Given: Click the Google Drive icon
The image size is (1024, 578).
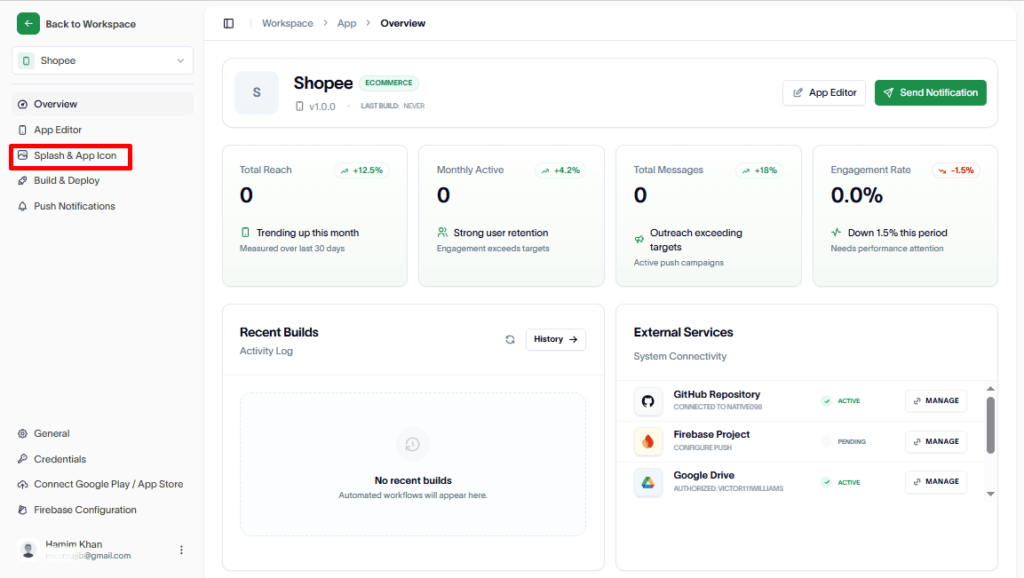Looking at the screenshot, I should pyautogui.click(x=648, y=483).
